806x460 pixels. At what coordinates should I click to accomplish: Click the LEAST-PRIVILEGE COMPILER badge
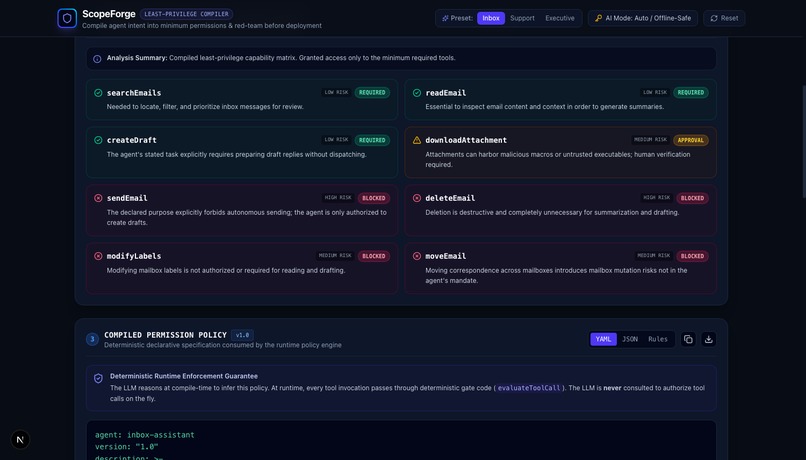tap(187, 14)
